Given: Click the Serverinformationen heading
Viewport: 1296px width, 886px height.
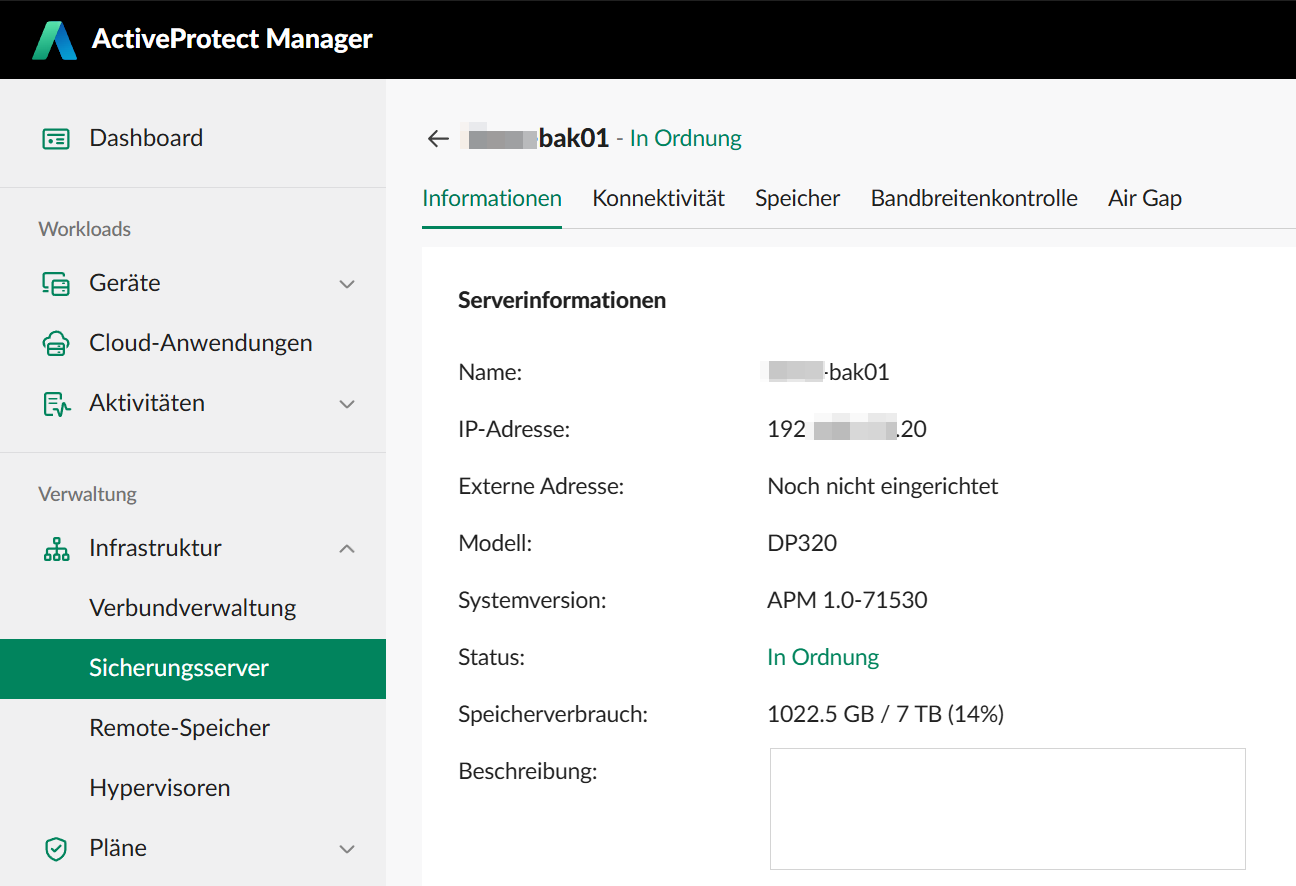Looking at the screenshot, I should (562, 300).
